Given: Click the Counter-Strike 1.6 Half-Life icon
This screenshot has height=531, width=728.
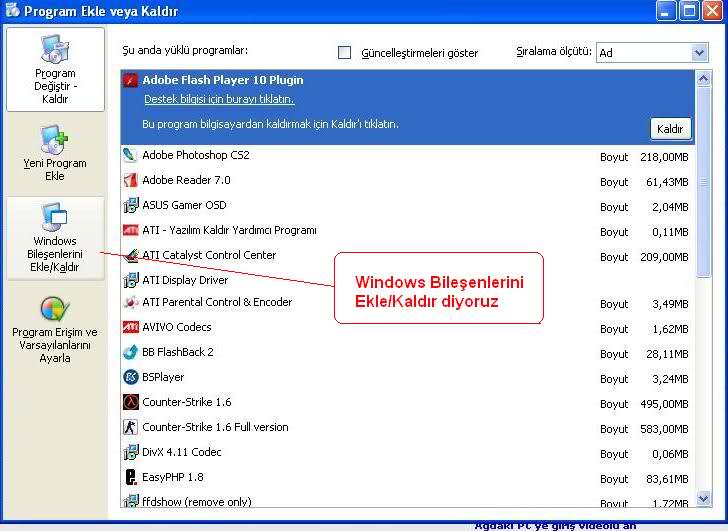Looking at the screenshot, I should pyautogui.click(x=130, y=402).
